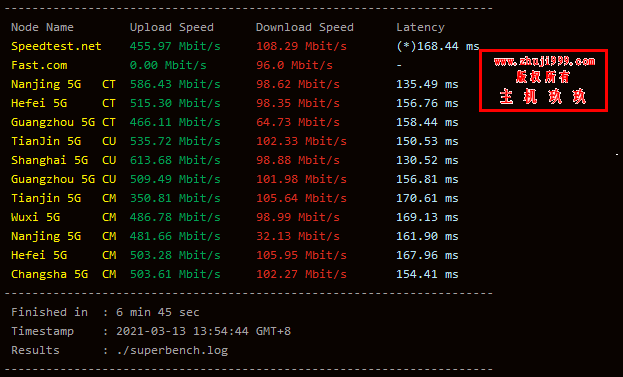The width and height of the screenshot is (623, 377).
Task: Click latency value 156.76 ms
Action: [x=427, y=103]
